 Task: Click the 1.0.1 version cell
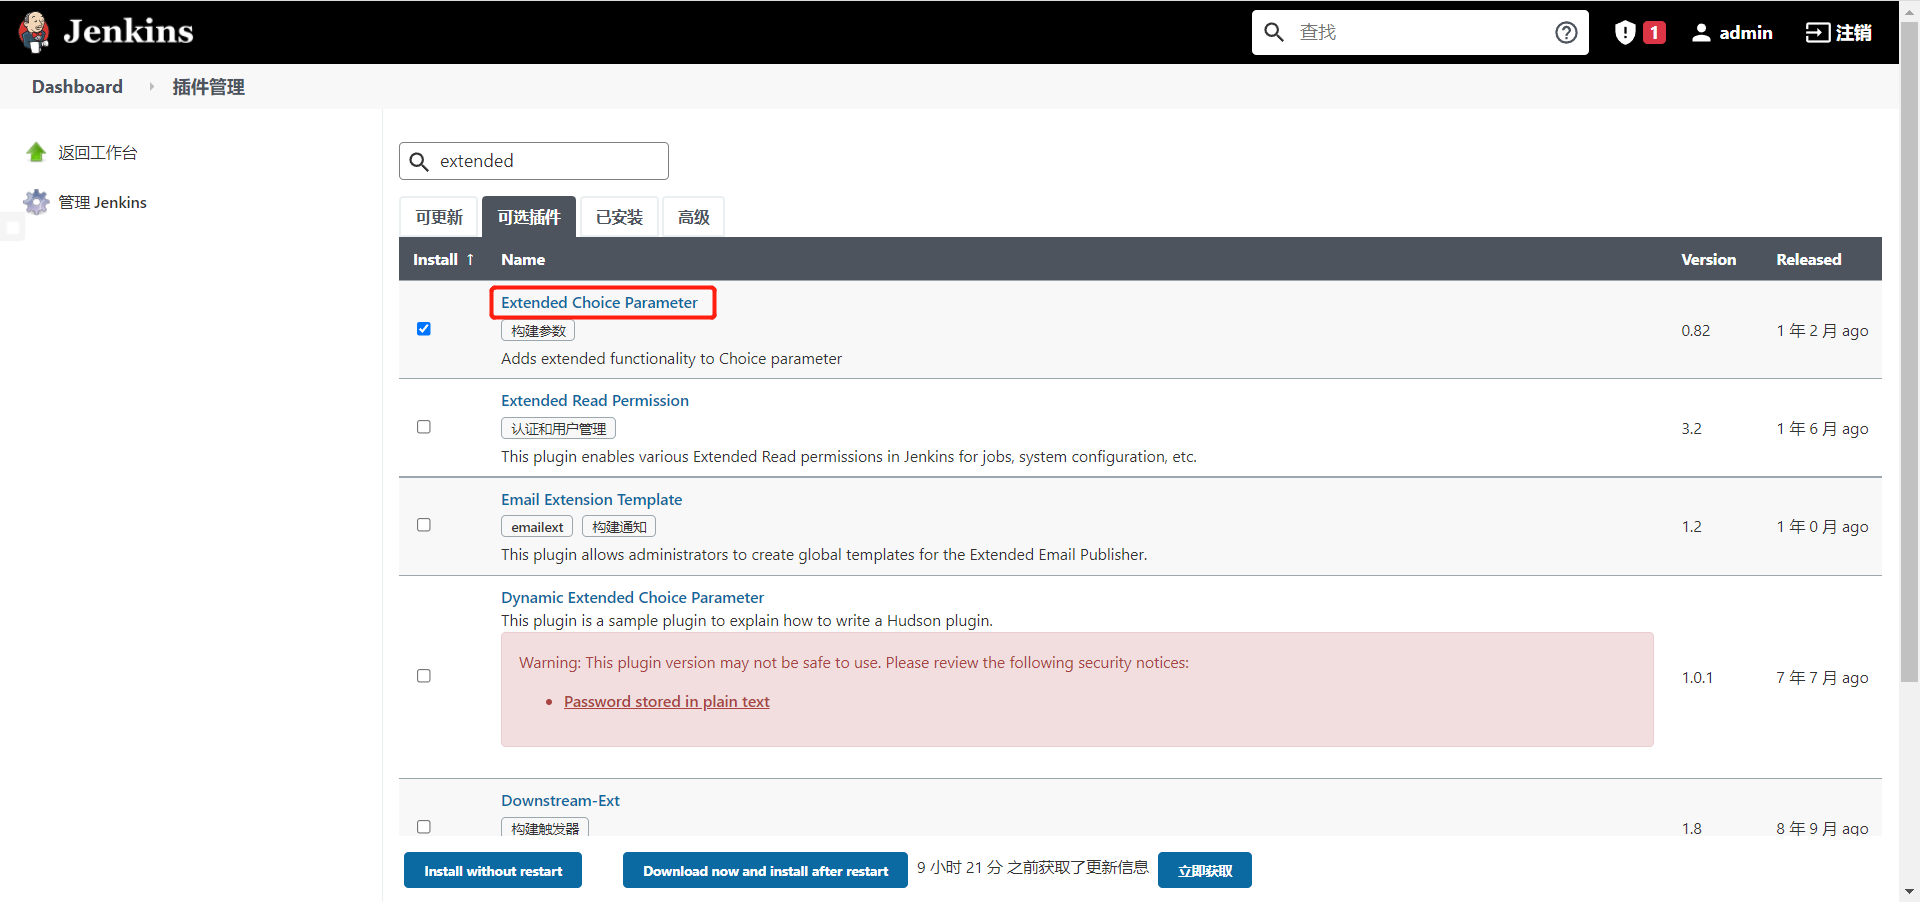pyautogui.click(x=1697, y=677)
